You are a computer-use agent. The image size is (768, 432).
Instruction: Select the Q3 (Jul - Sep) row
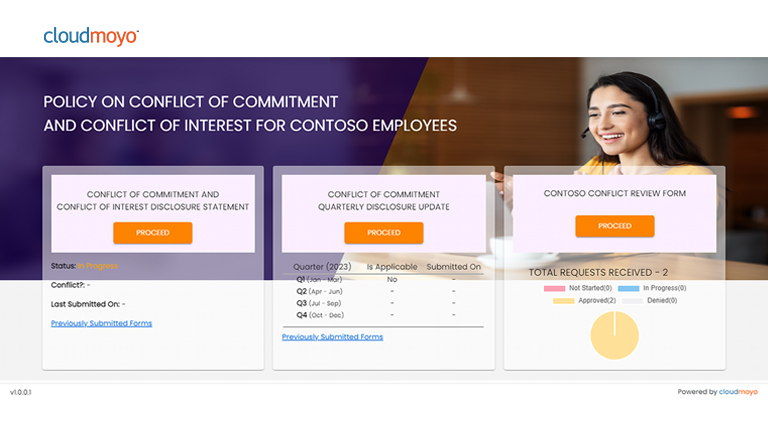(383, 303)
